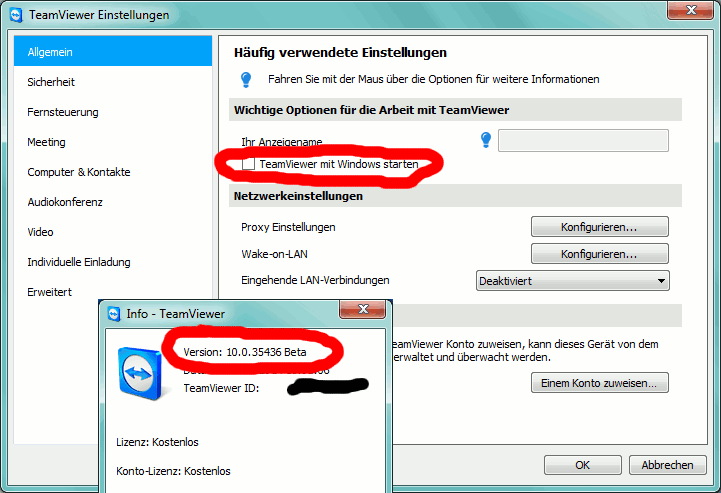This screenshot has width=721, height=493.
Task: Close the Info - TeamViewer dialog
Action: [x=362, y=309]
